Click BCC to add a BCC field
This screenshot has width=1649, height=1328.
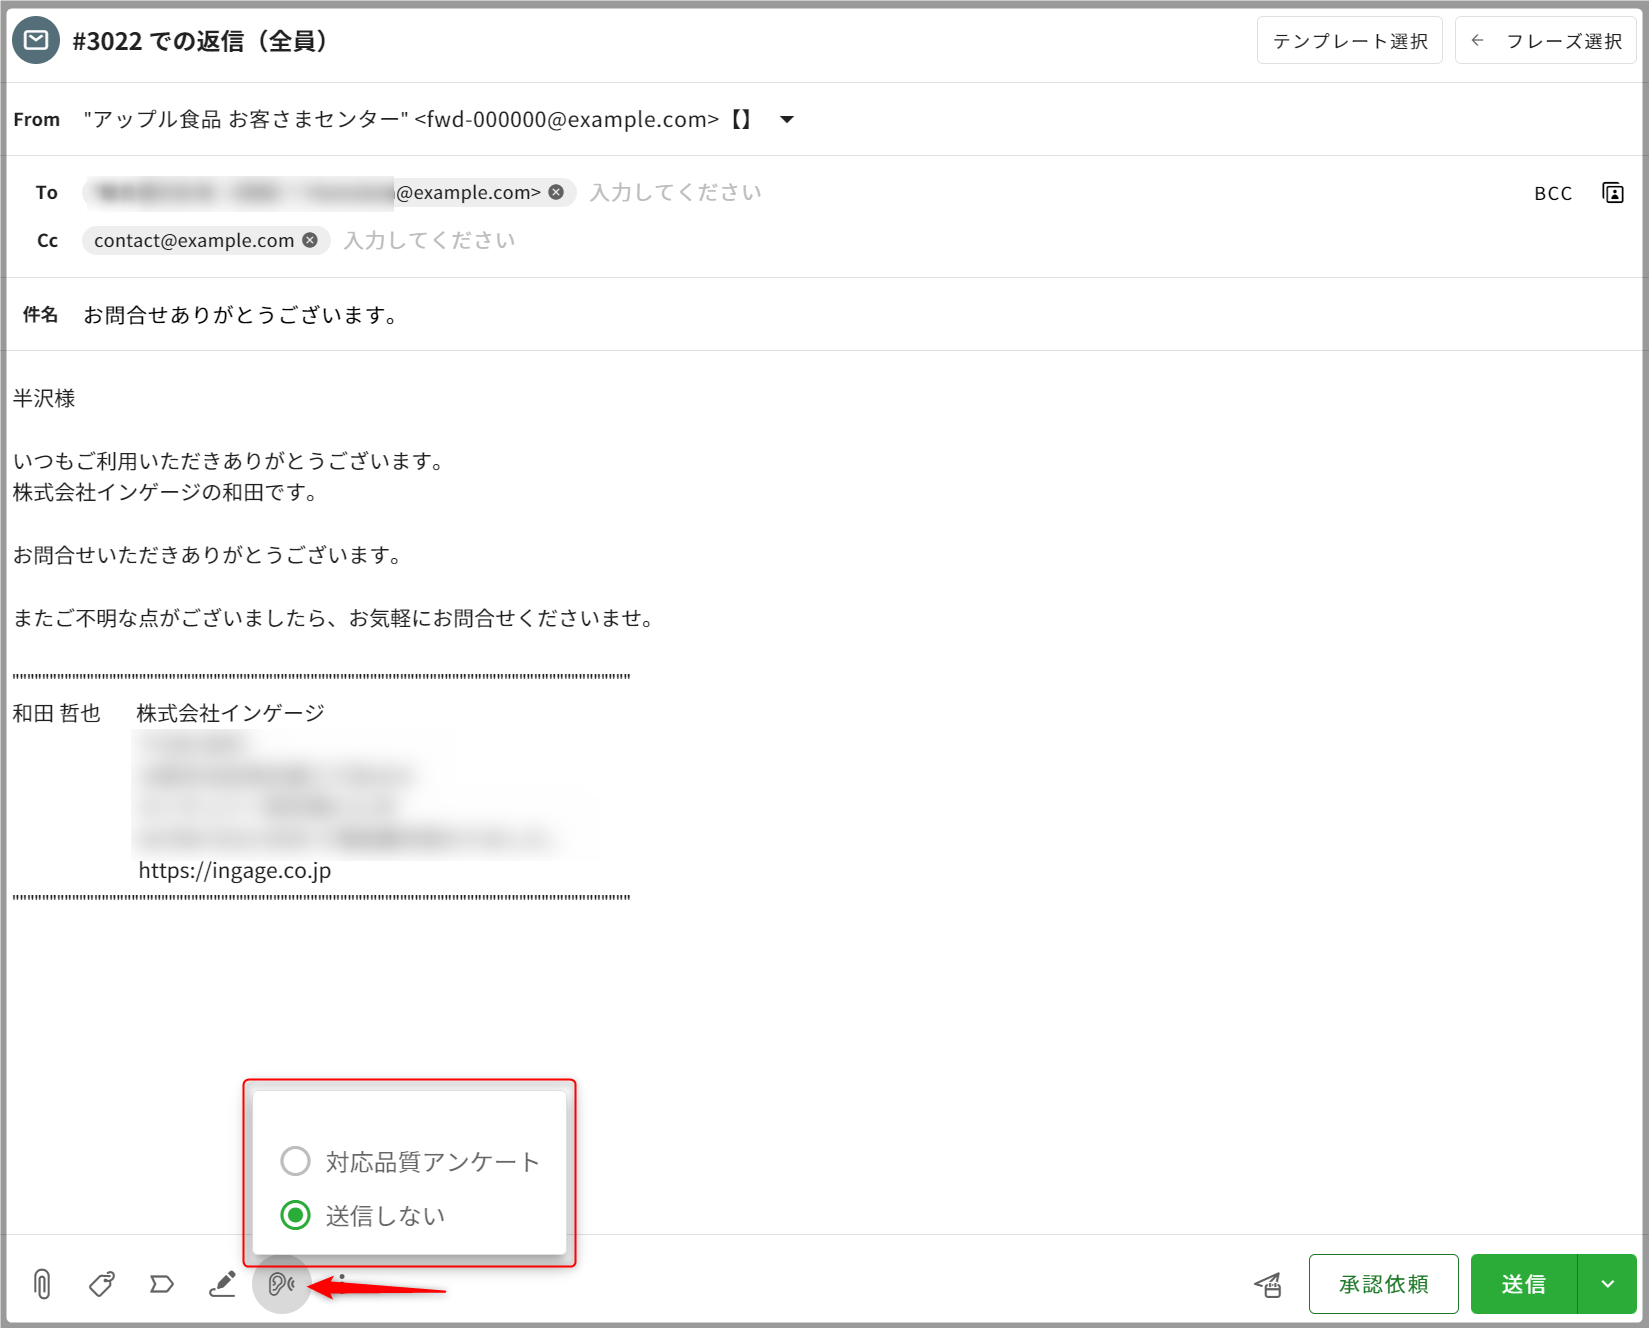click(1552, 193)
